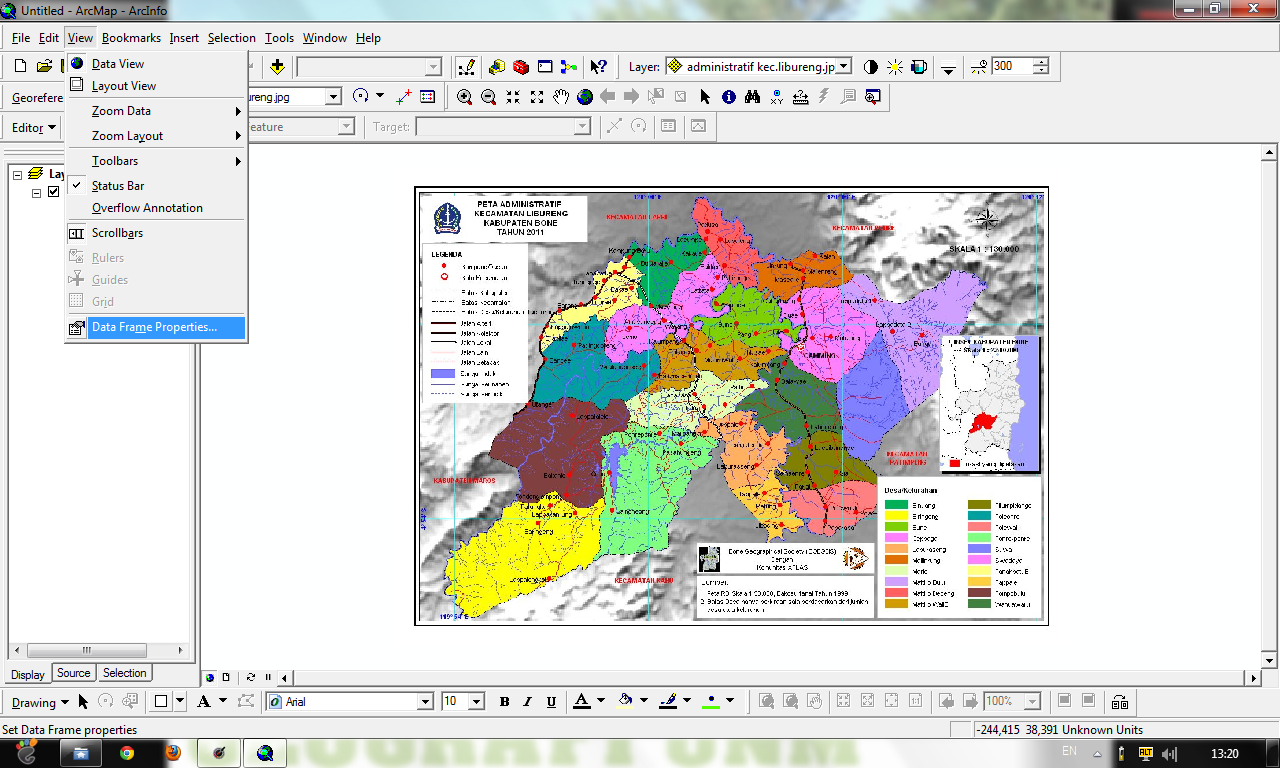Click the Fixed Zoom Out arrows icon
This screenshot has height=768, width=1280.
click(x=537, y=97)
